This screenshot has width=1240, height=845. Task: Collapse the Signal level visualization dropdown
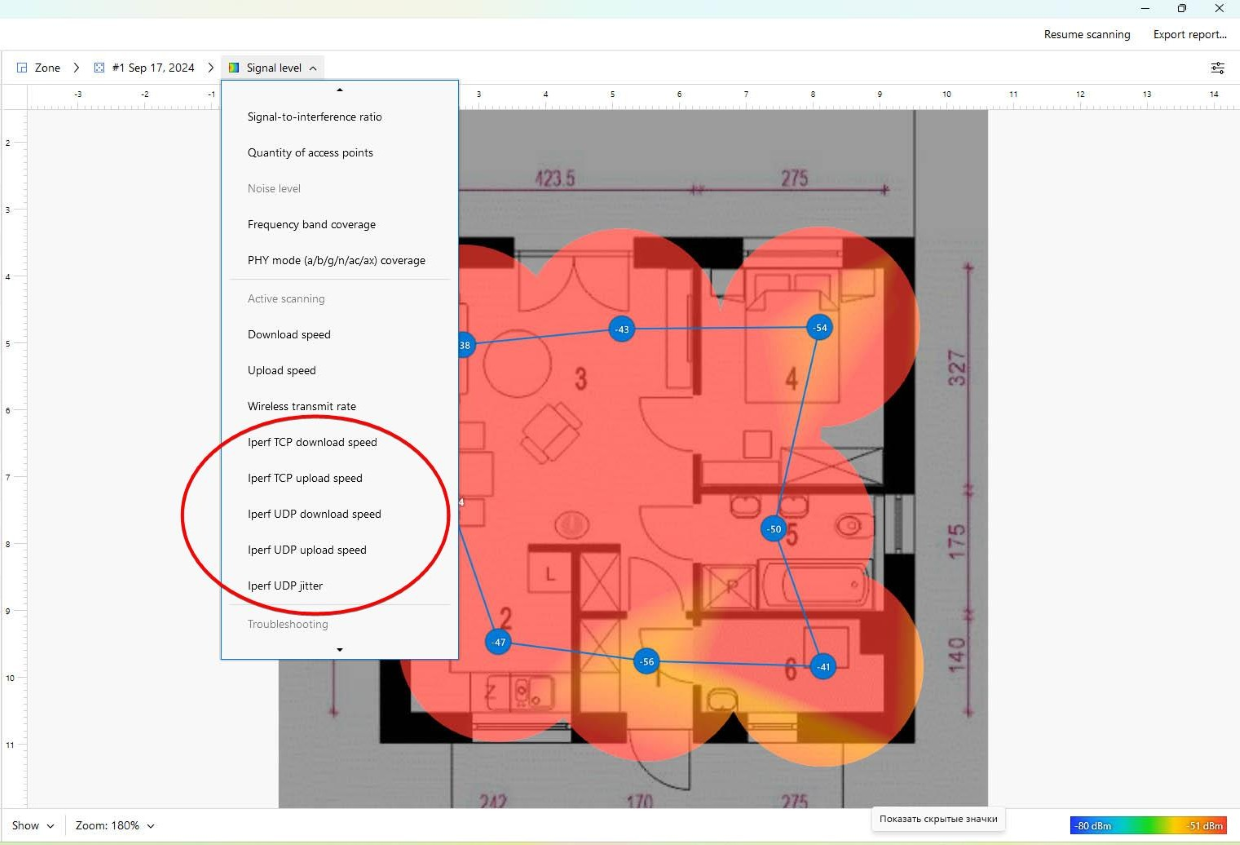pos(273,68)
